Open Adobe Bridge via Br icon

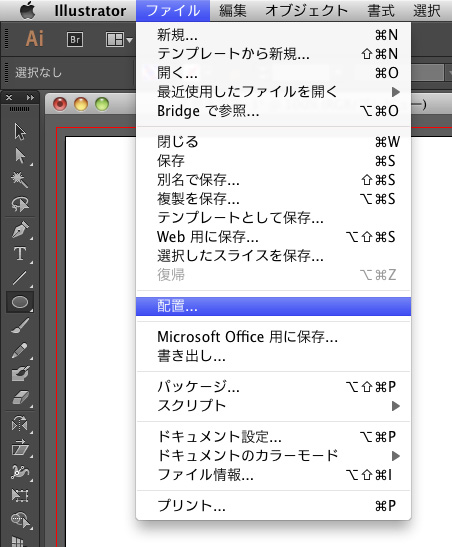75,39
